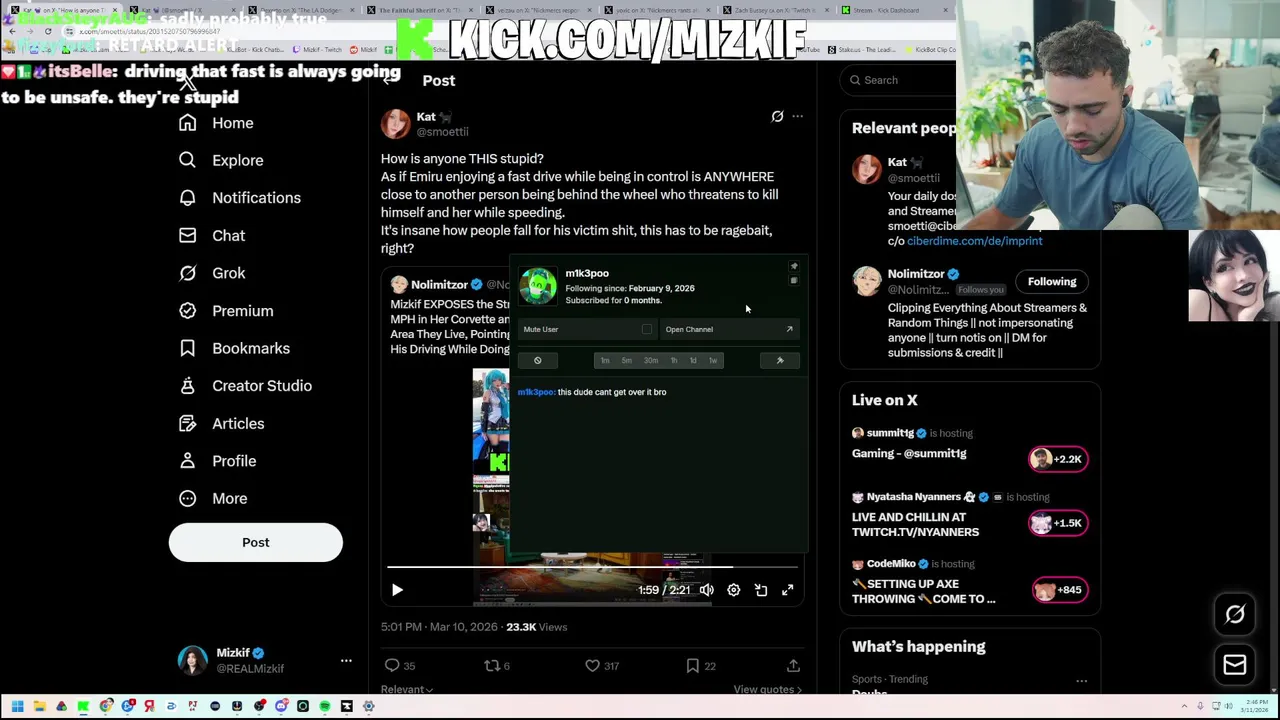
Task: Bookmark the post with 22 bookmarks
Action: tap(700, 665)
